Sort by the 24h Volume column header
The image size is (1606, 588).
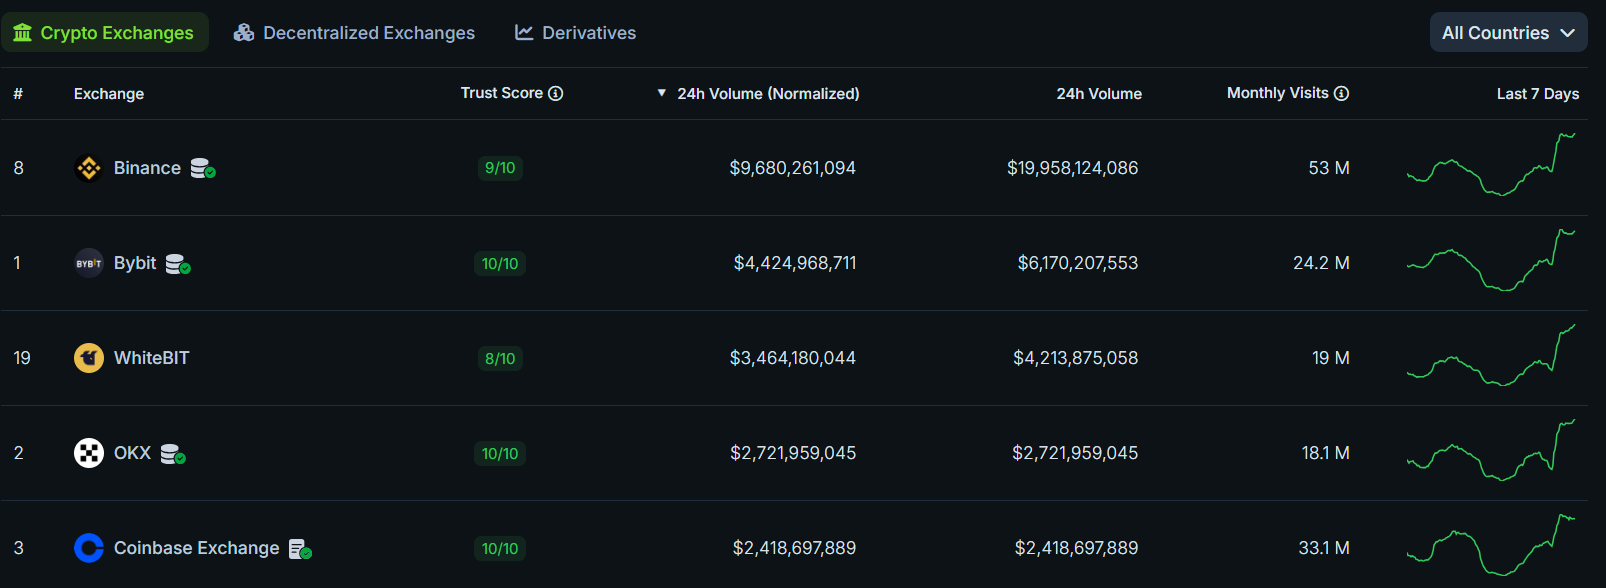click(1098, 94)
